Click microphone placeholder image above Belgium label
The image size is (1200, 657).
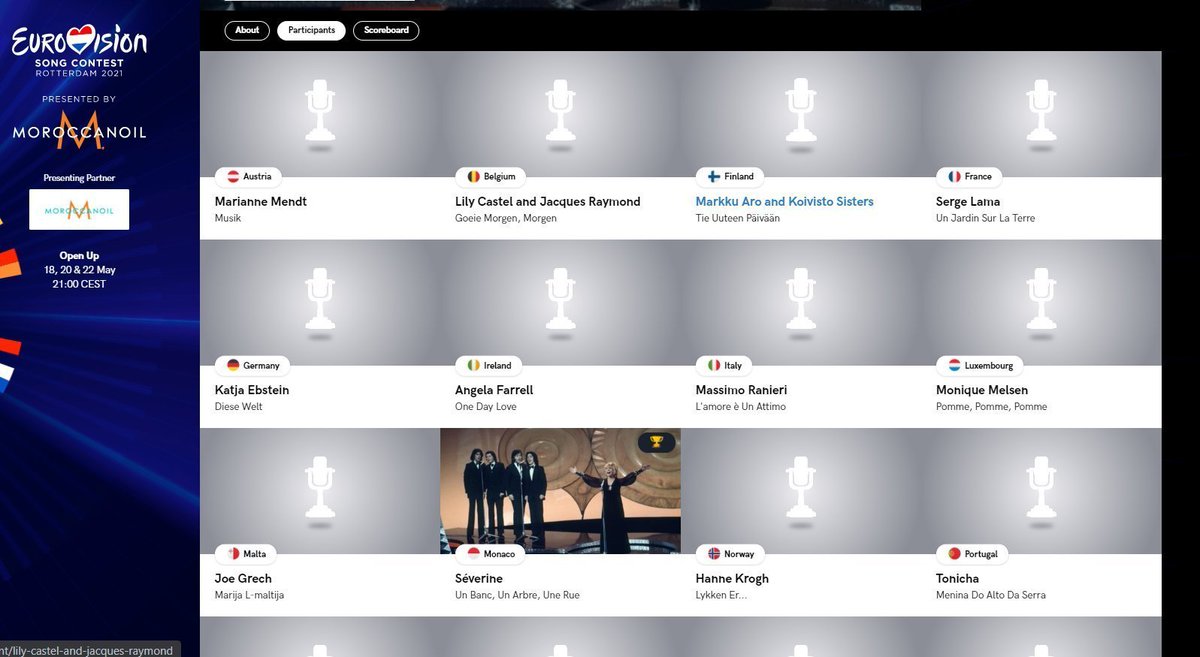coord(560,114)
